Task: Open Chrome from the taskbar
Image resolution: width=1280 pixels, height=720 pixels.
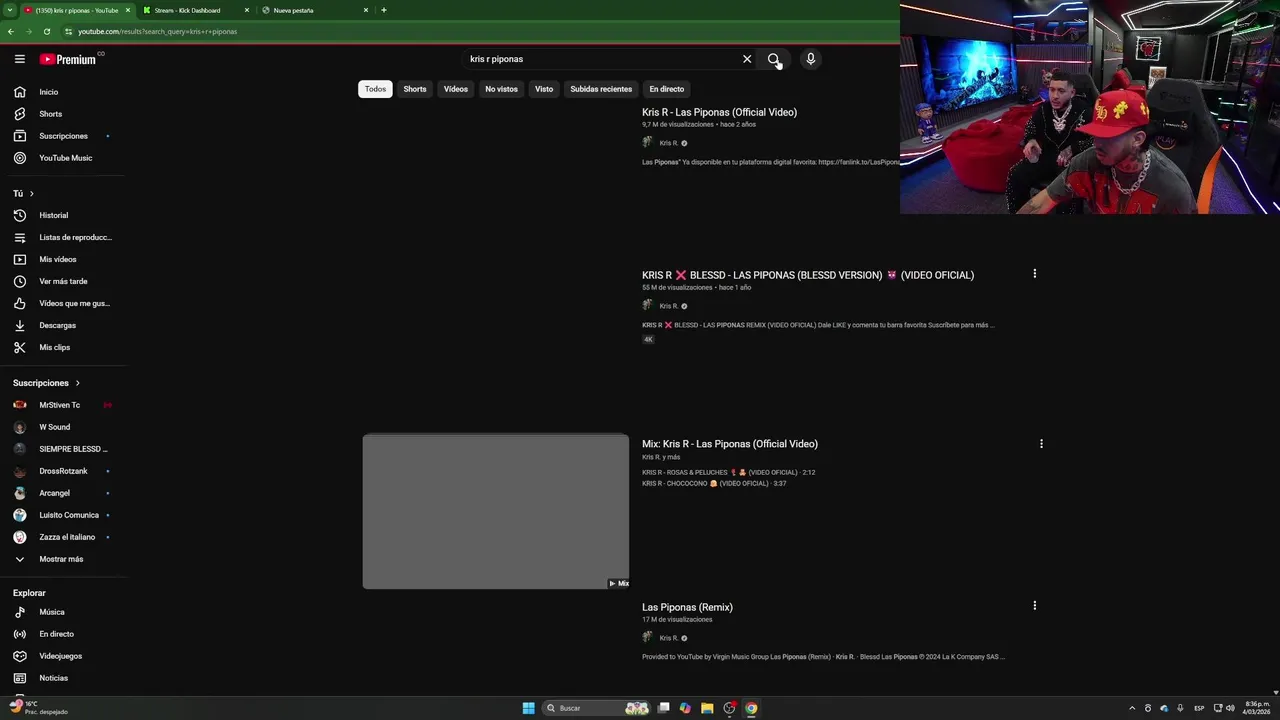Action: [x=751, y=708]
